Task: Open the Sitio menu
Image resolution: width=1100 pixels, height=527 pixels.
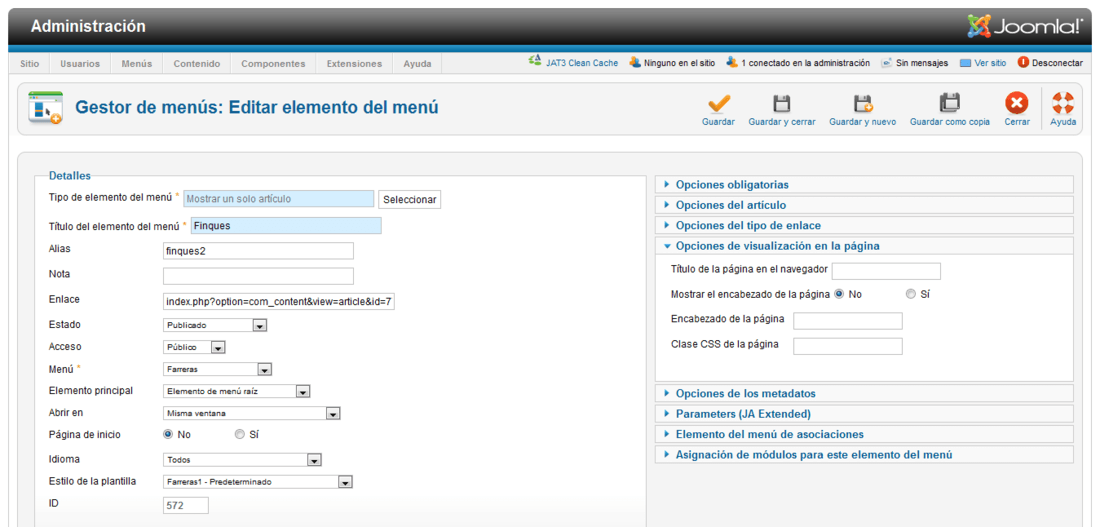Action: pyautogui.click(x=29, y=63)
